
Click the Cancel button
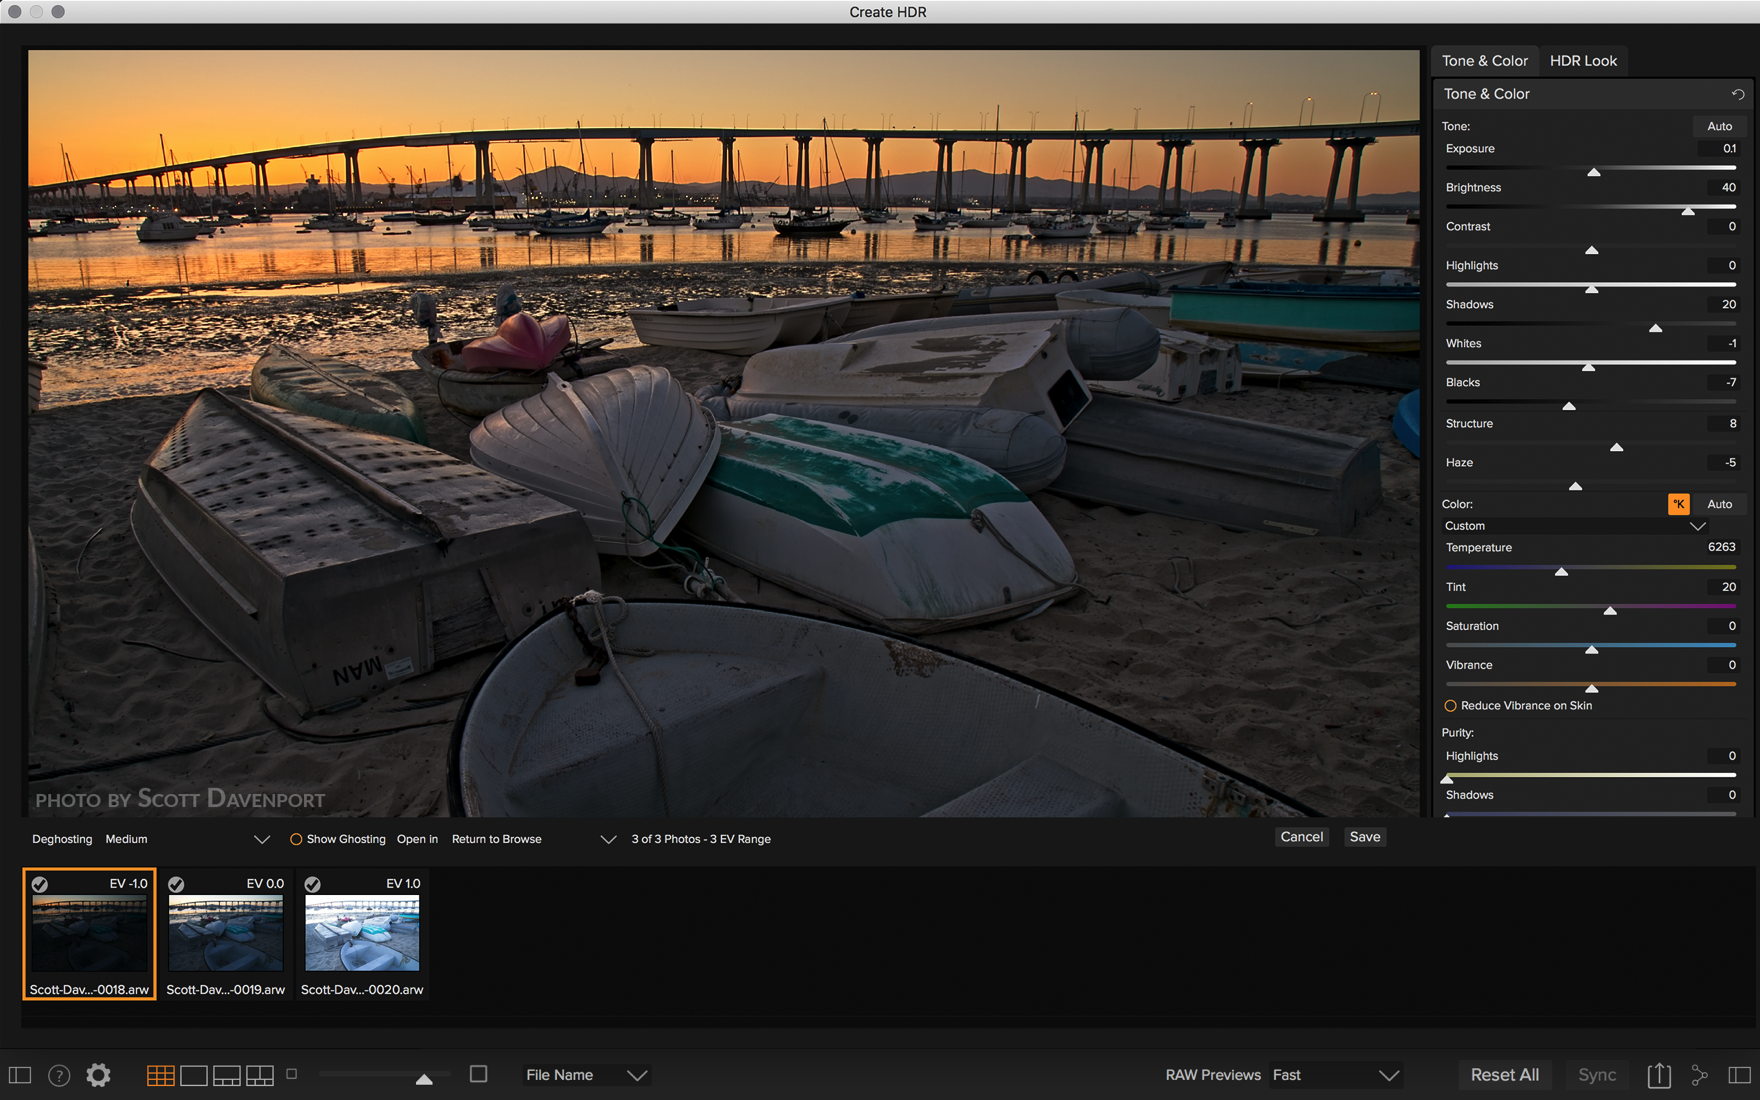1301,837
